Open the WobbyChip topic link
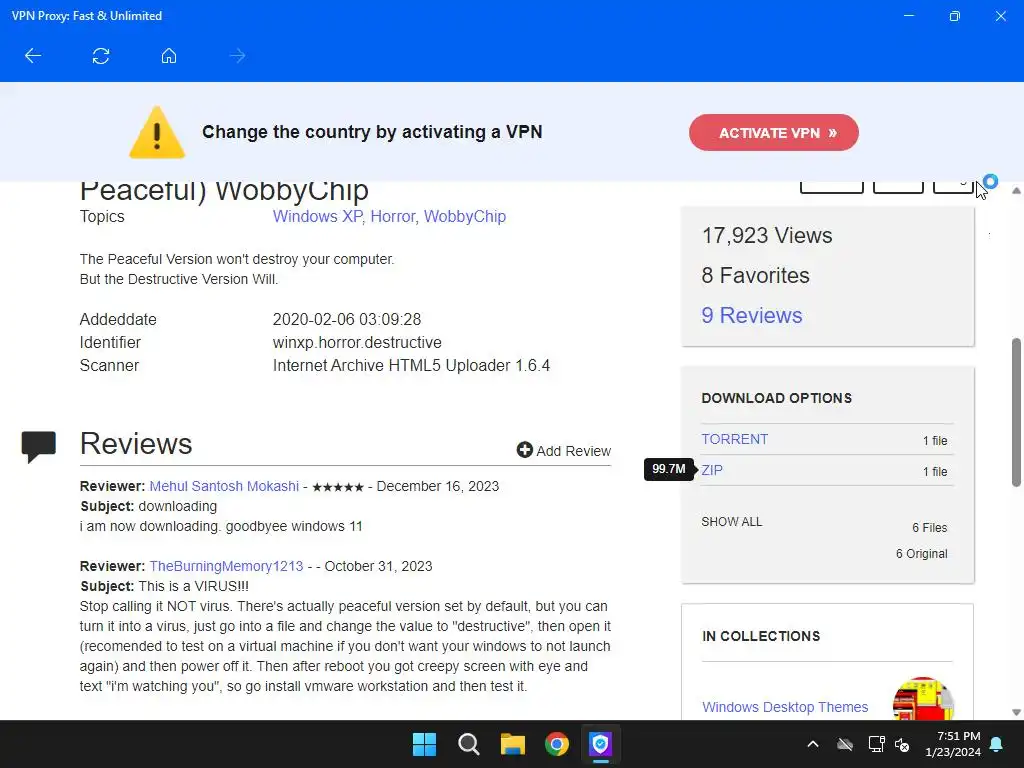Screen dimensions: 1024x768 point(465,216)
